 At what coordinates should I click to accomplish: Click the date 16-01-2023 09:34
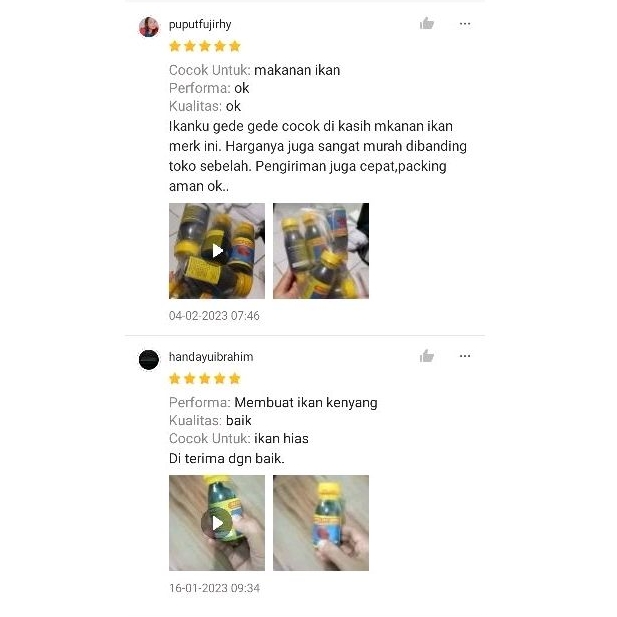(x=214, y=588)
